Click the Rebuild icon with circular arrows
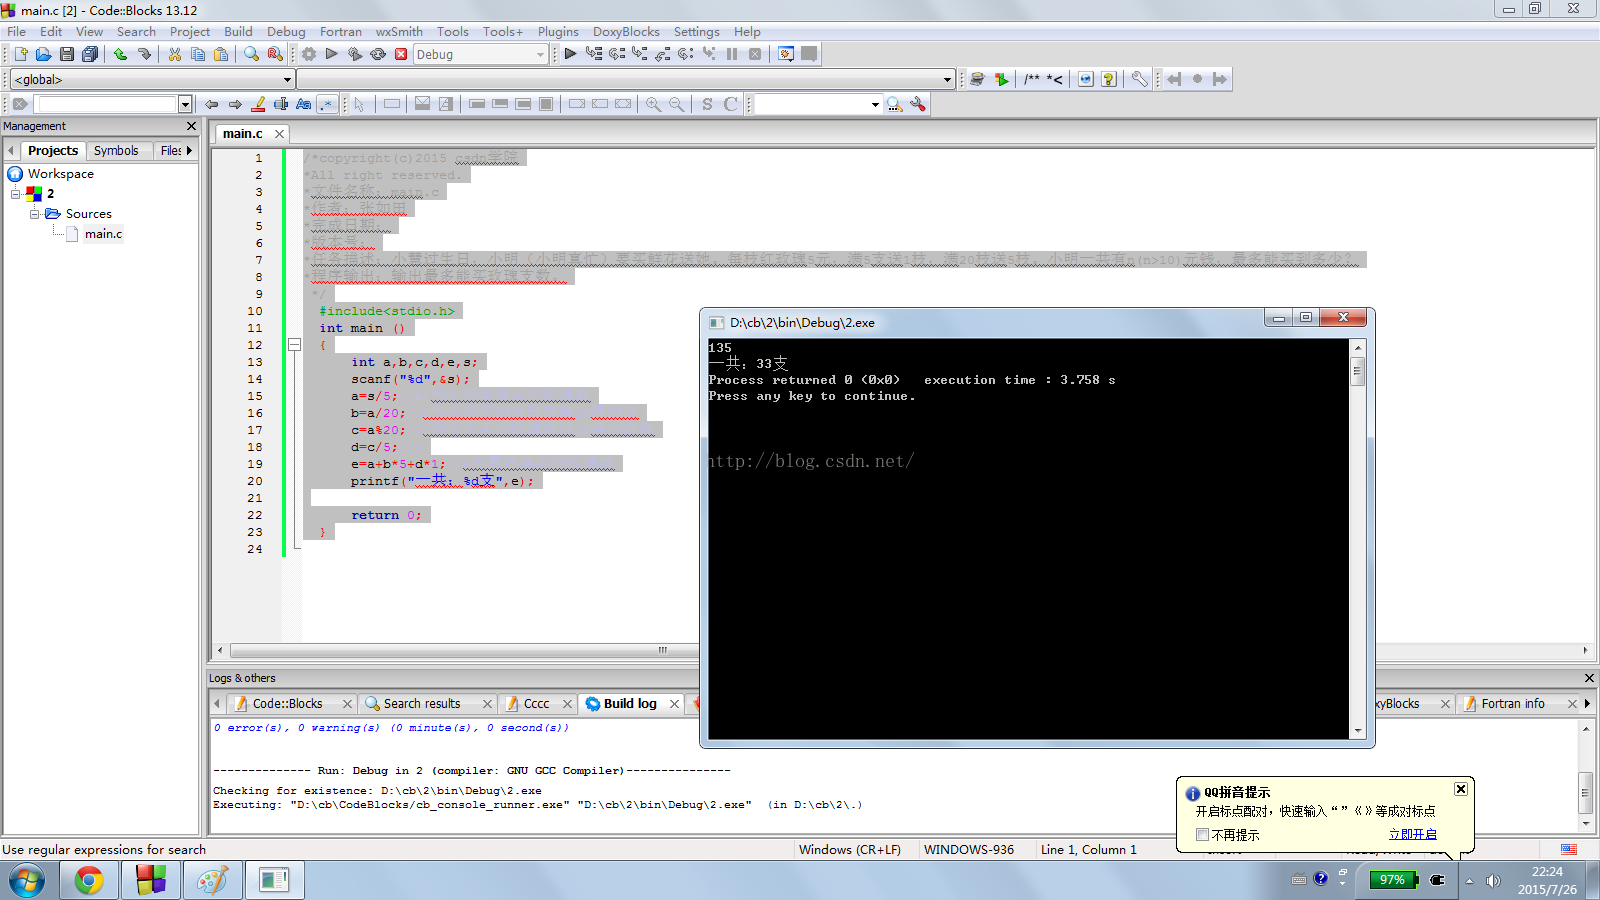 [378, 54]
